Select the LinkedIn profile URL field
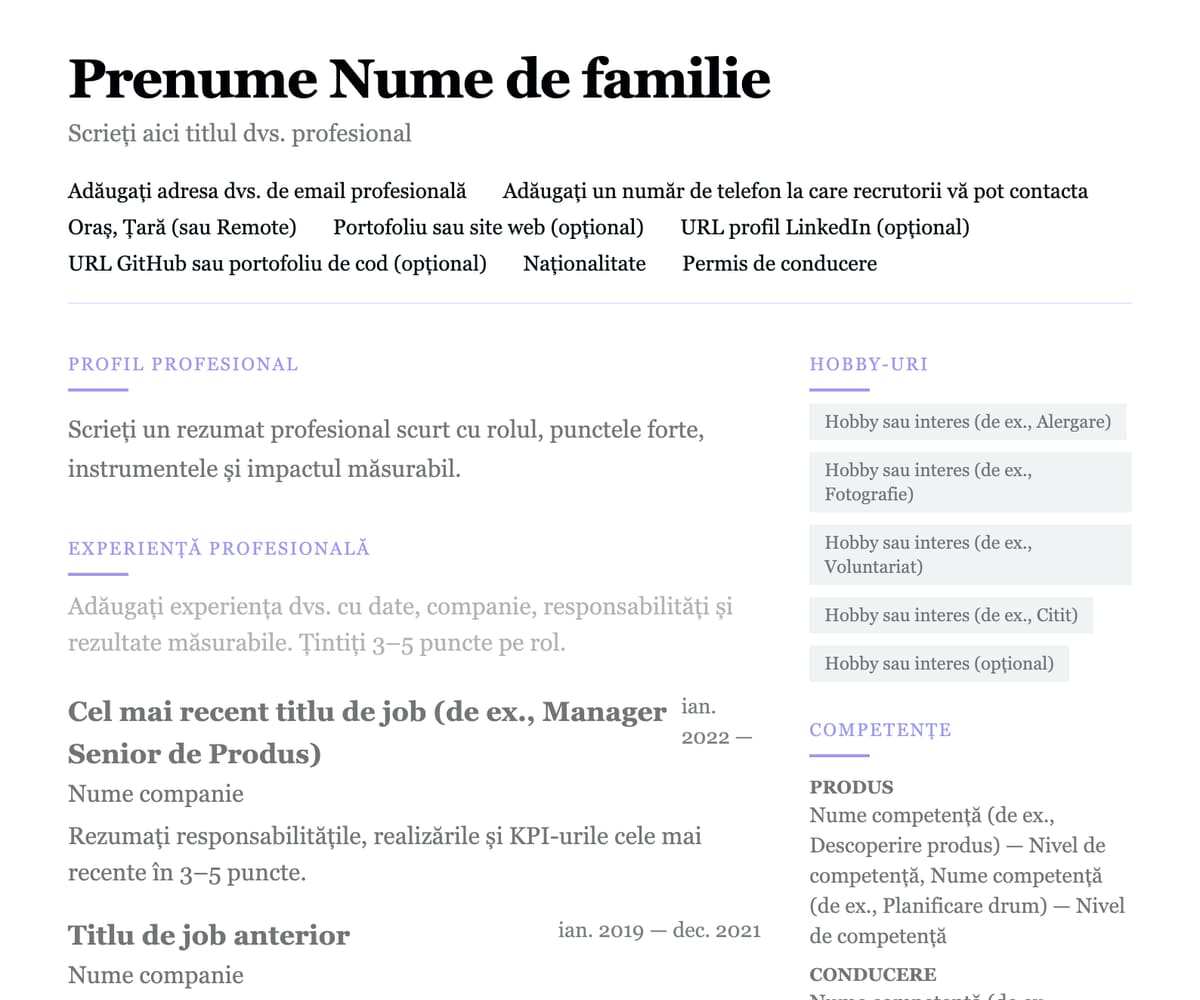 pos(824,228)
